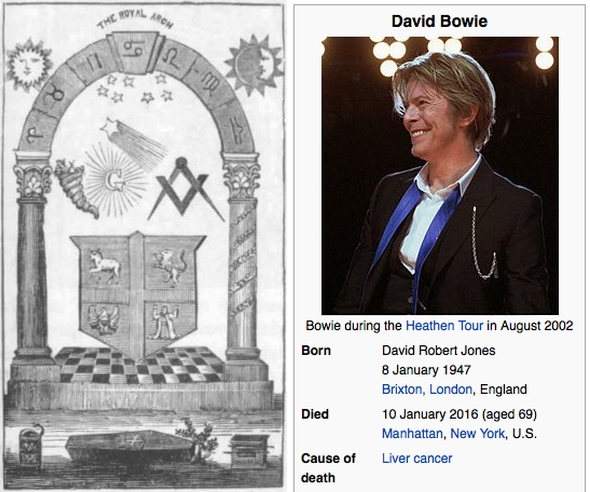
Task: Click the checkered floor pavement
Action: point(140,365)
